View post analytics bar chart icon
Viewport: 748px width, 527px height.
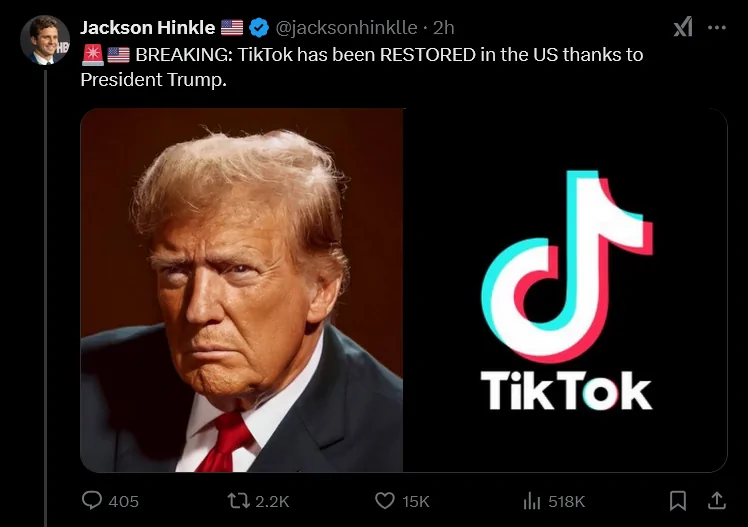531,501
